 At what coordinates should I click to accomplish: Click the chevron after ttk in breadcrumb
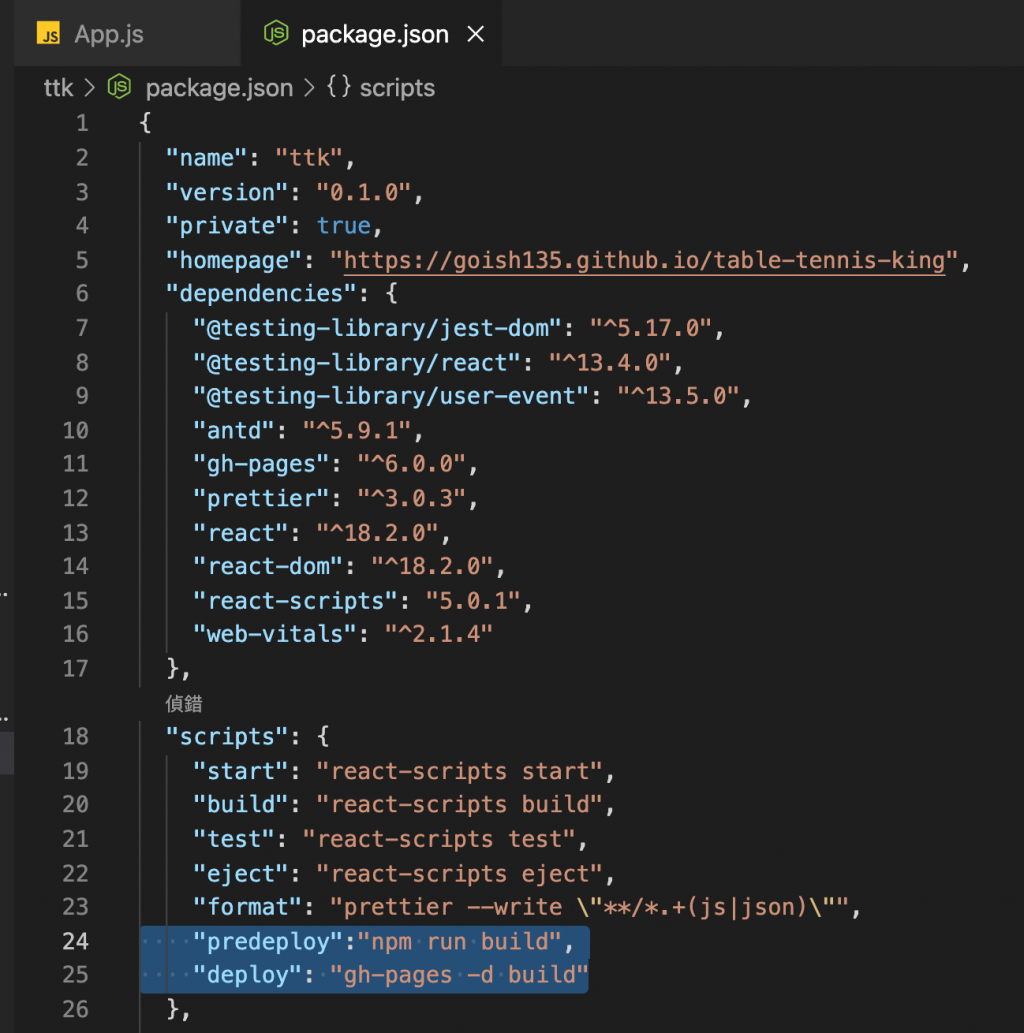point(88,88)
